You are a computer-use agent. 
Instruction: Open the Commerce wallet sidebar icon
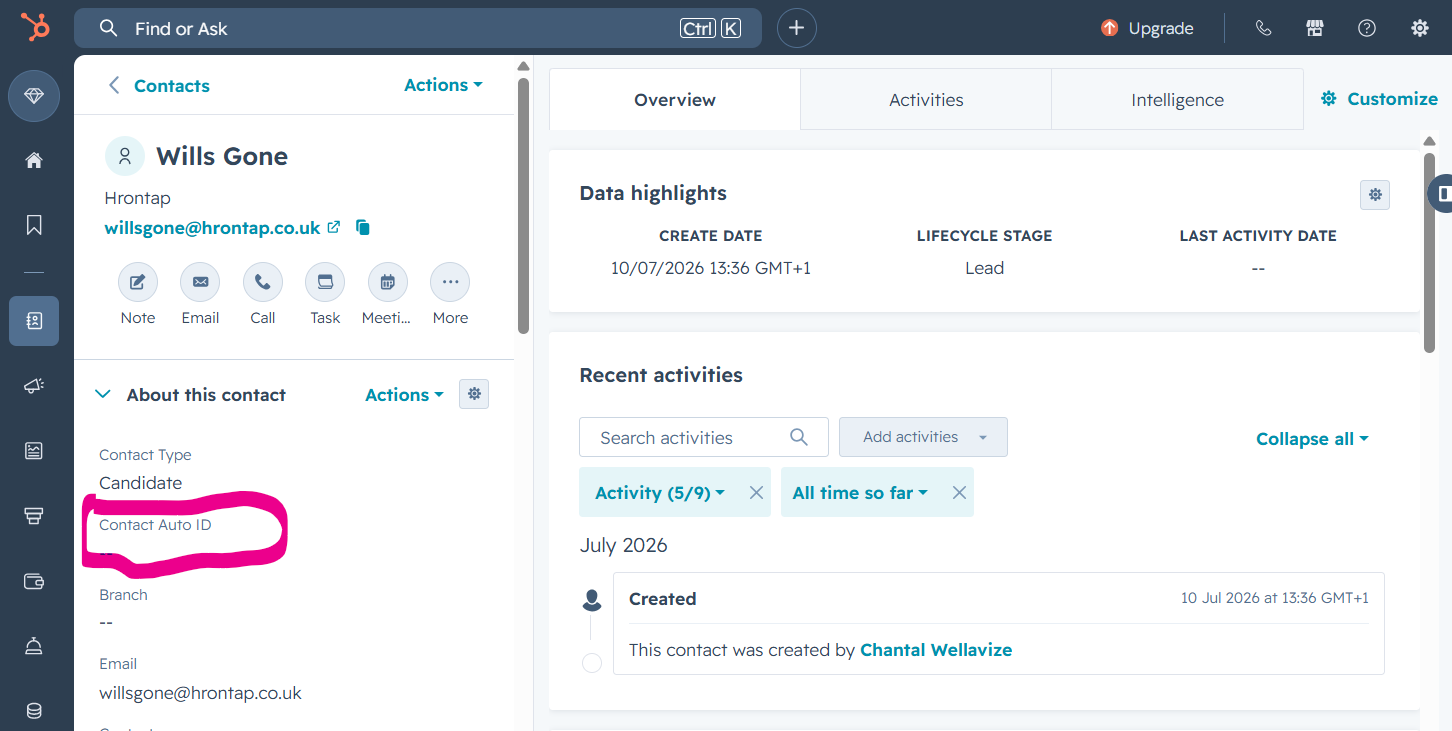34,581
